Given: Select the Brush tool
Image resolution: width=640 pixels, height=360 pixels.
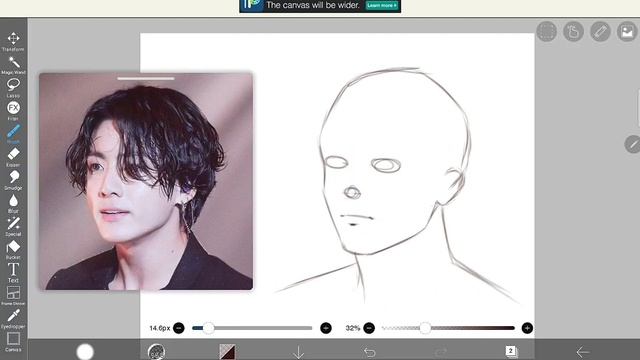Looking at the screenshot, I should tap(13, 134).
